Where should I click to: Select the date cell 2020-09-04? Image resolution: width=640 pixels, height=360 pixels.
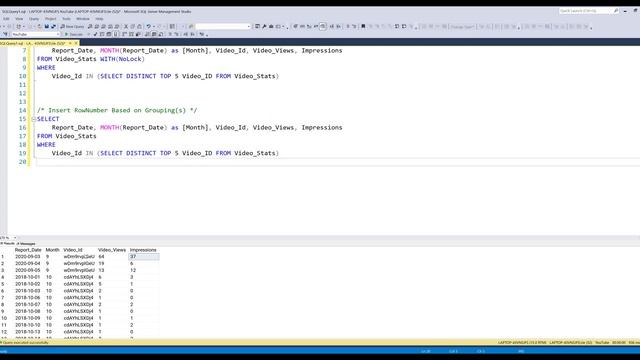[28, 264]
